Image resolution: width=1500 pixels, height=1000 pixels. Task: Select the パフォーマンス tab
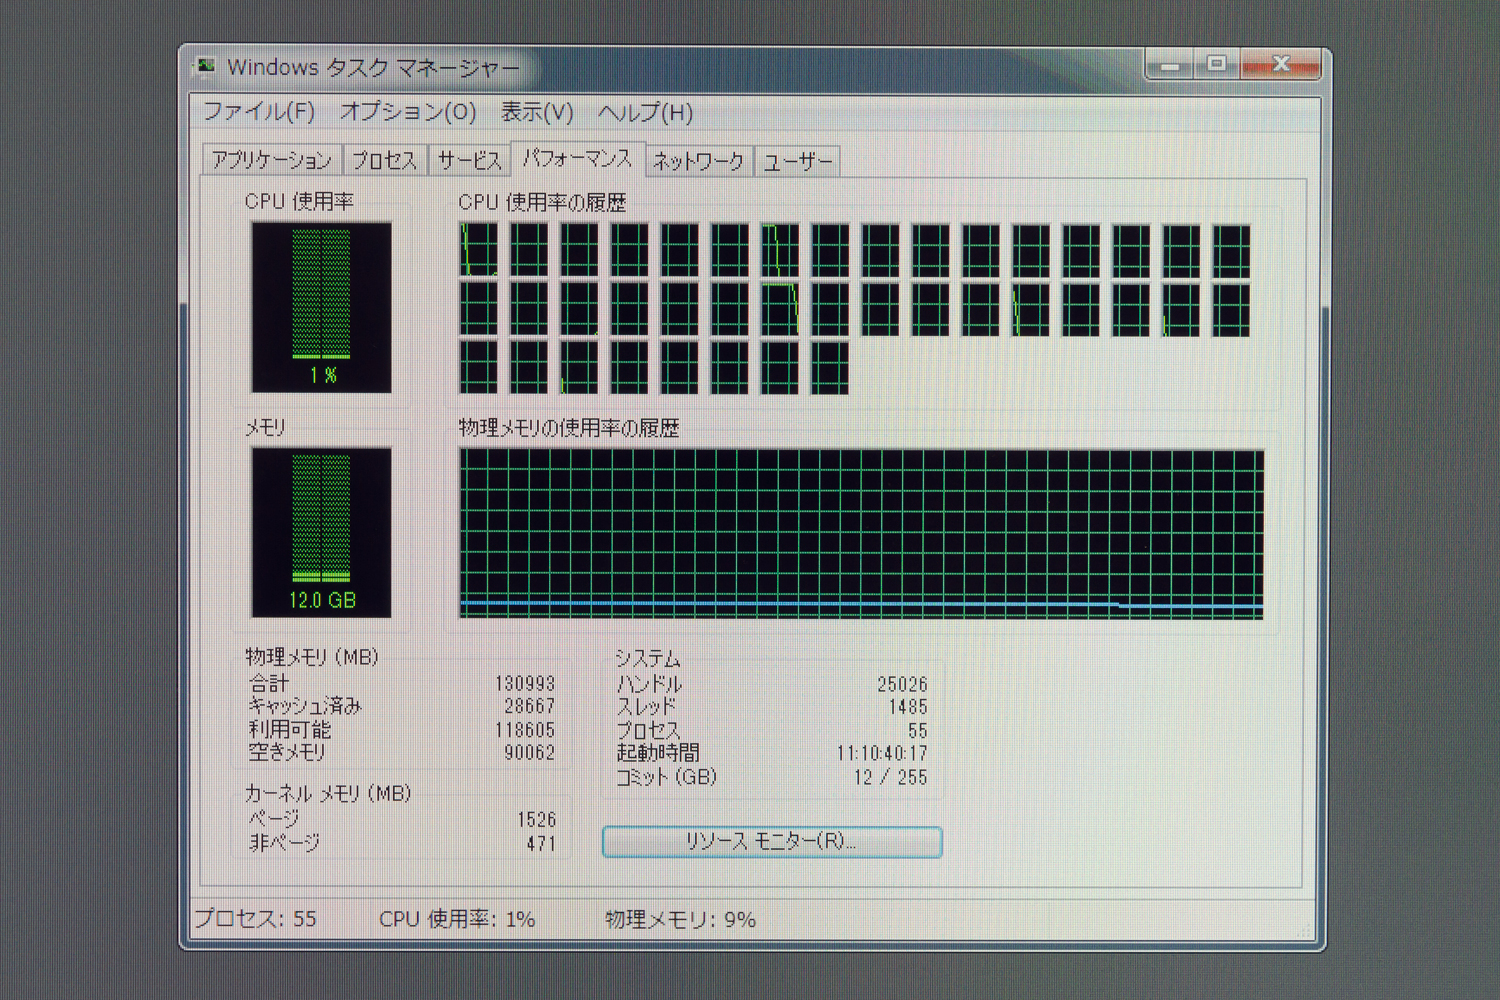pos(577,159)
